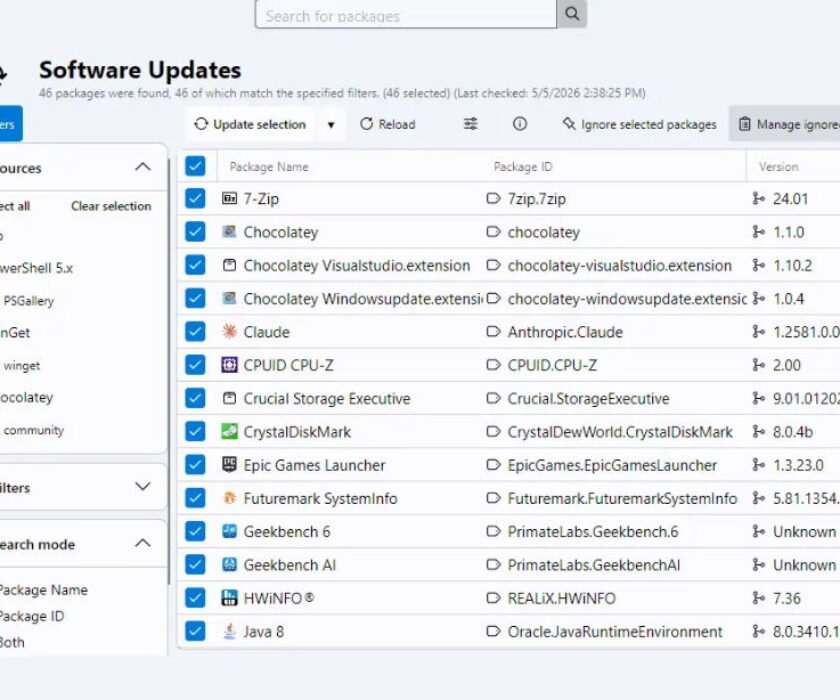
Task: Click the Java 8 icon
Action: [x=229, y=631]
